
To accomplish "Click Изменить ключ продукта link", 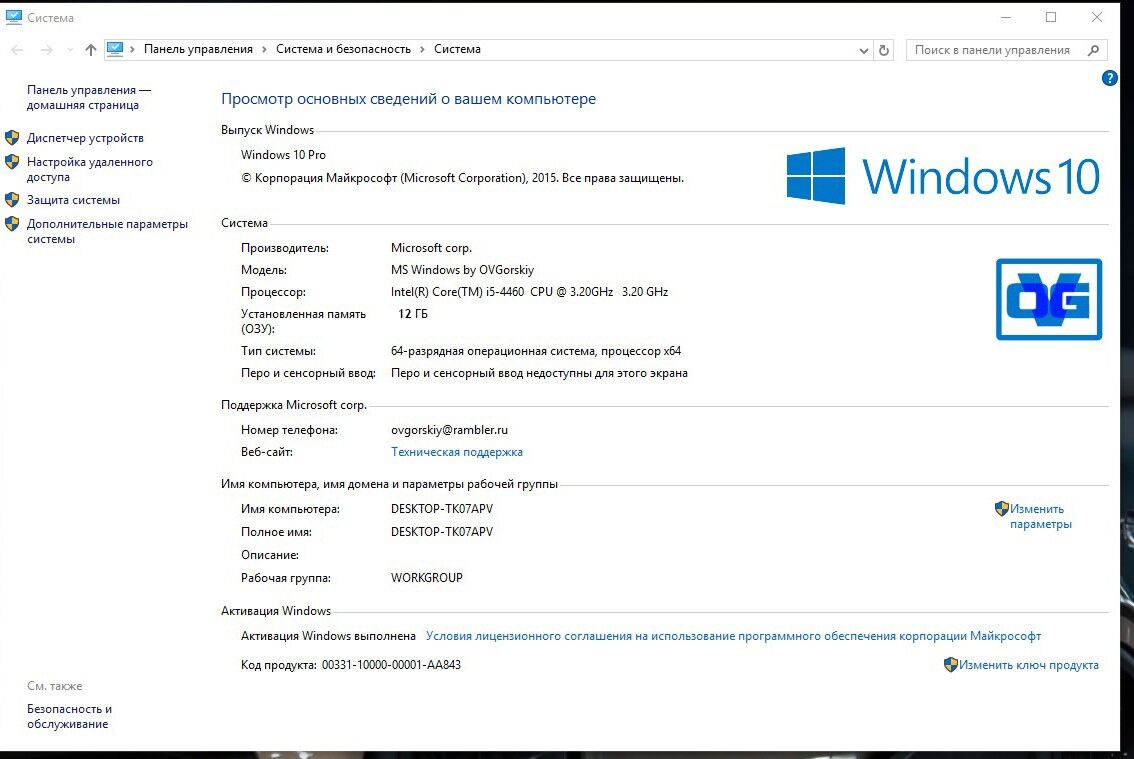I will (1028, 664).
